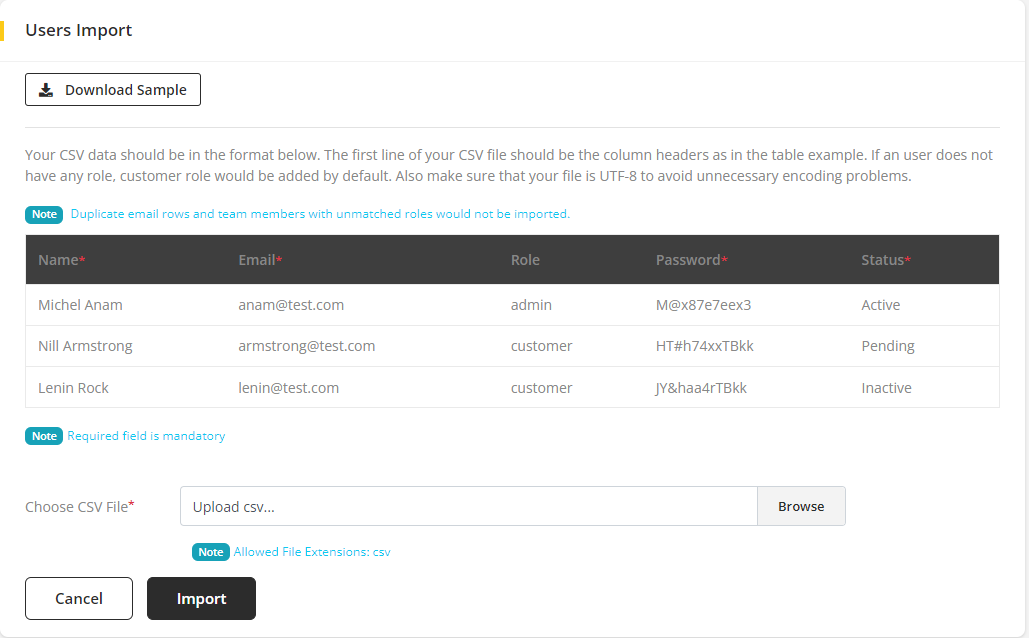The image size is (1029, 638).
Task: Click the Users Import heading
Action: tap(79, 30)
